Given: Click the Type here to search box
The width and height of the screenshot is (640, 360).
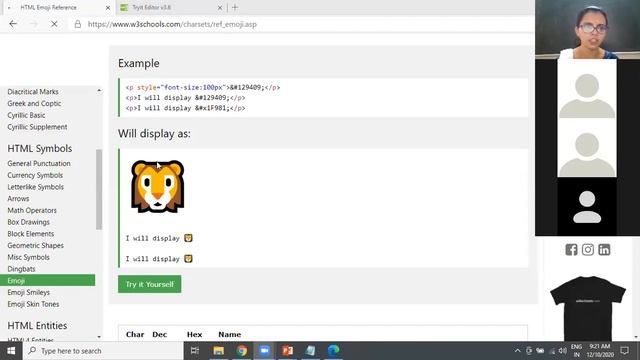Looking at the screenshot, I should click(x=103, y=351).
